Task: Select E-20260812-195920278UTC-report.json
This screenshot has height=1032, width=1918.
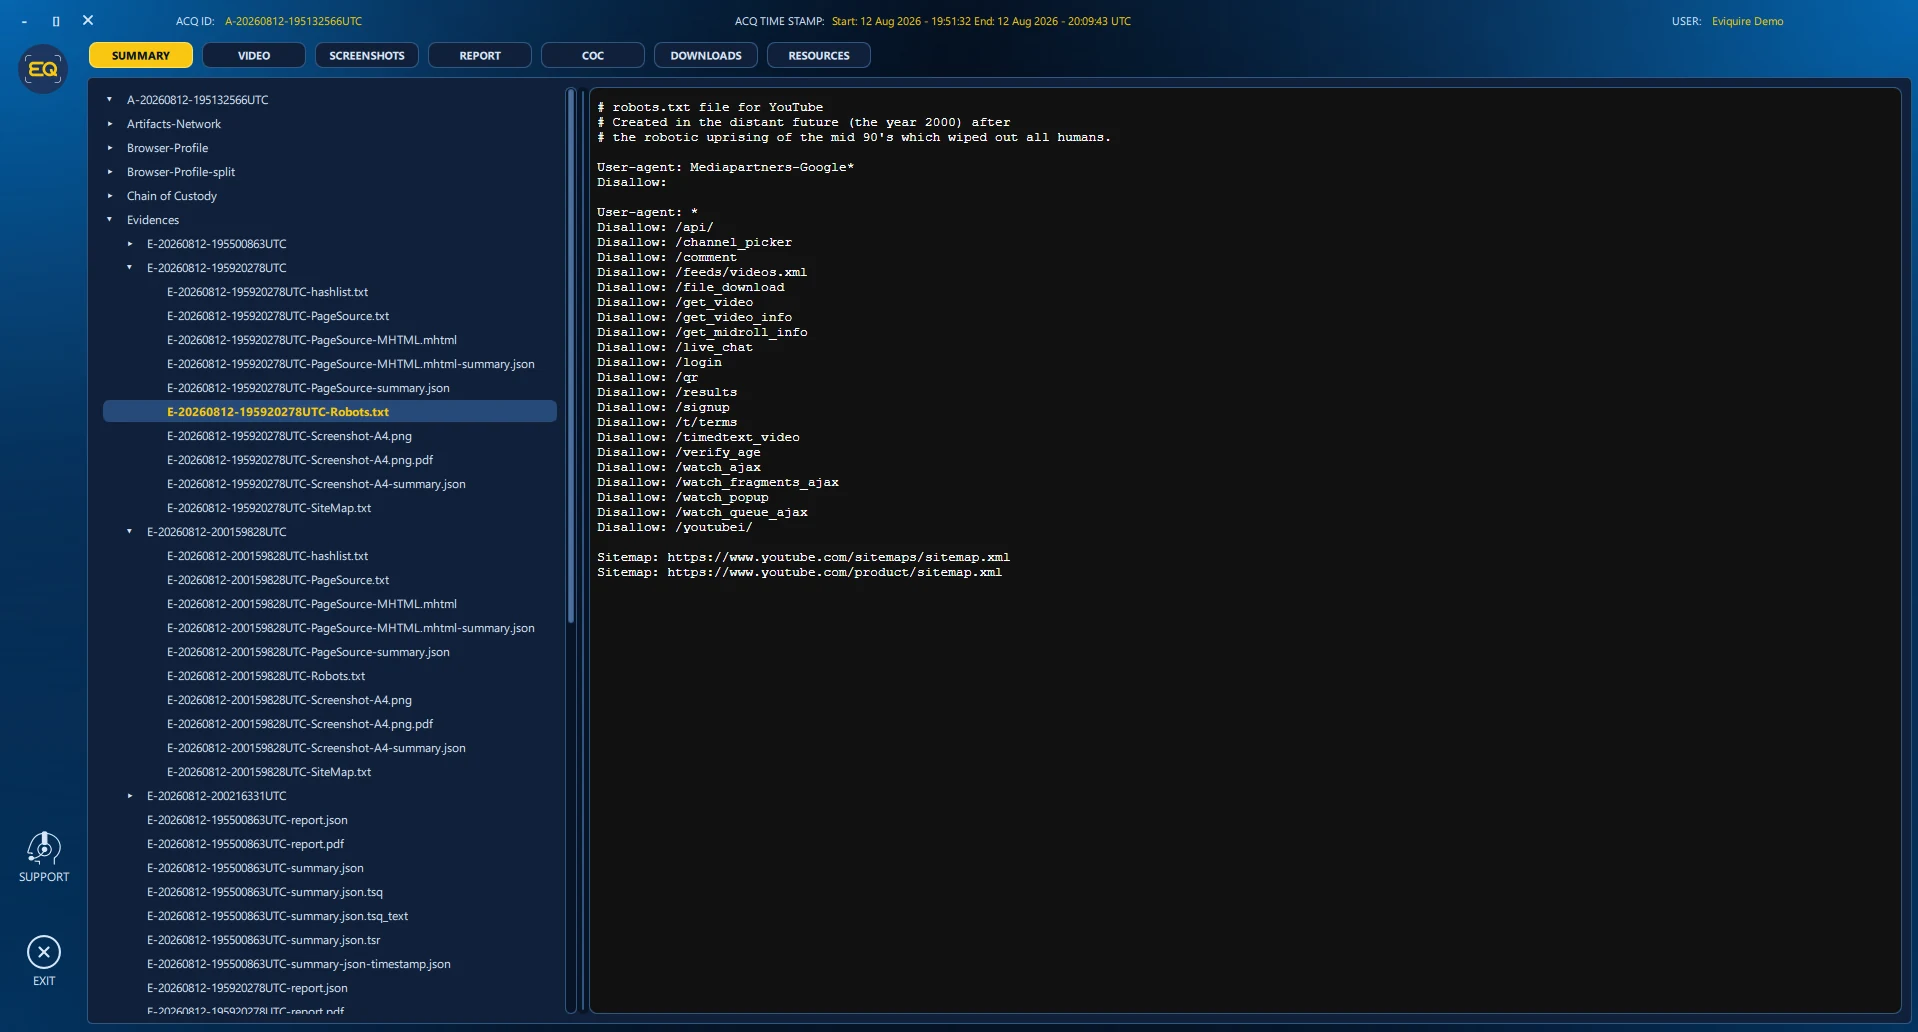Action: (247, 988)
